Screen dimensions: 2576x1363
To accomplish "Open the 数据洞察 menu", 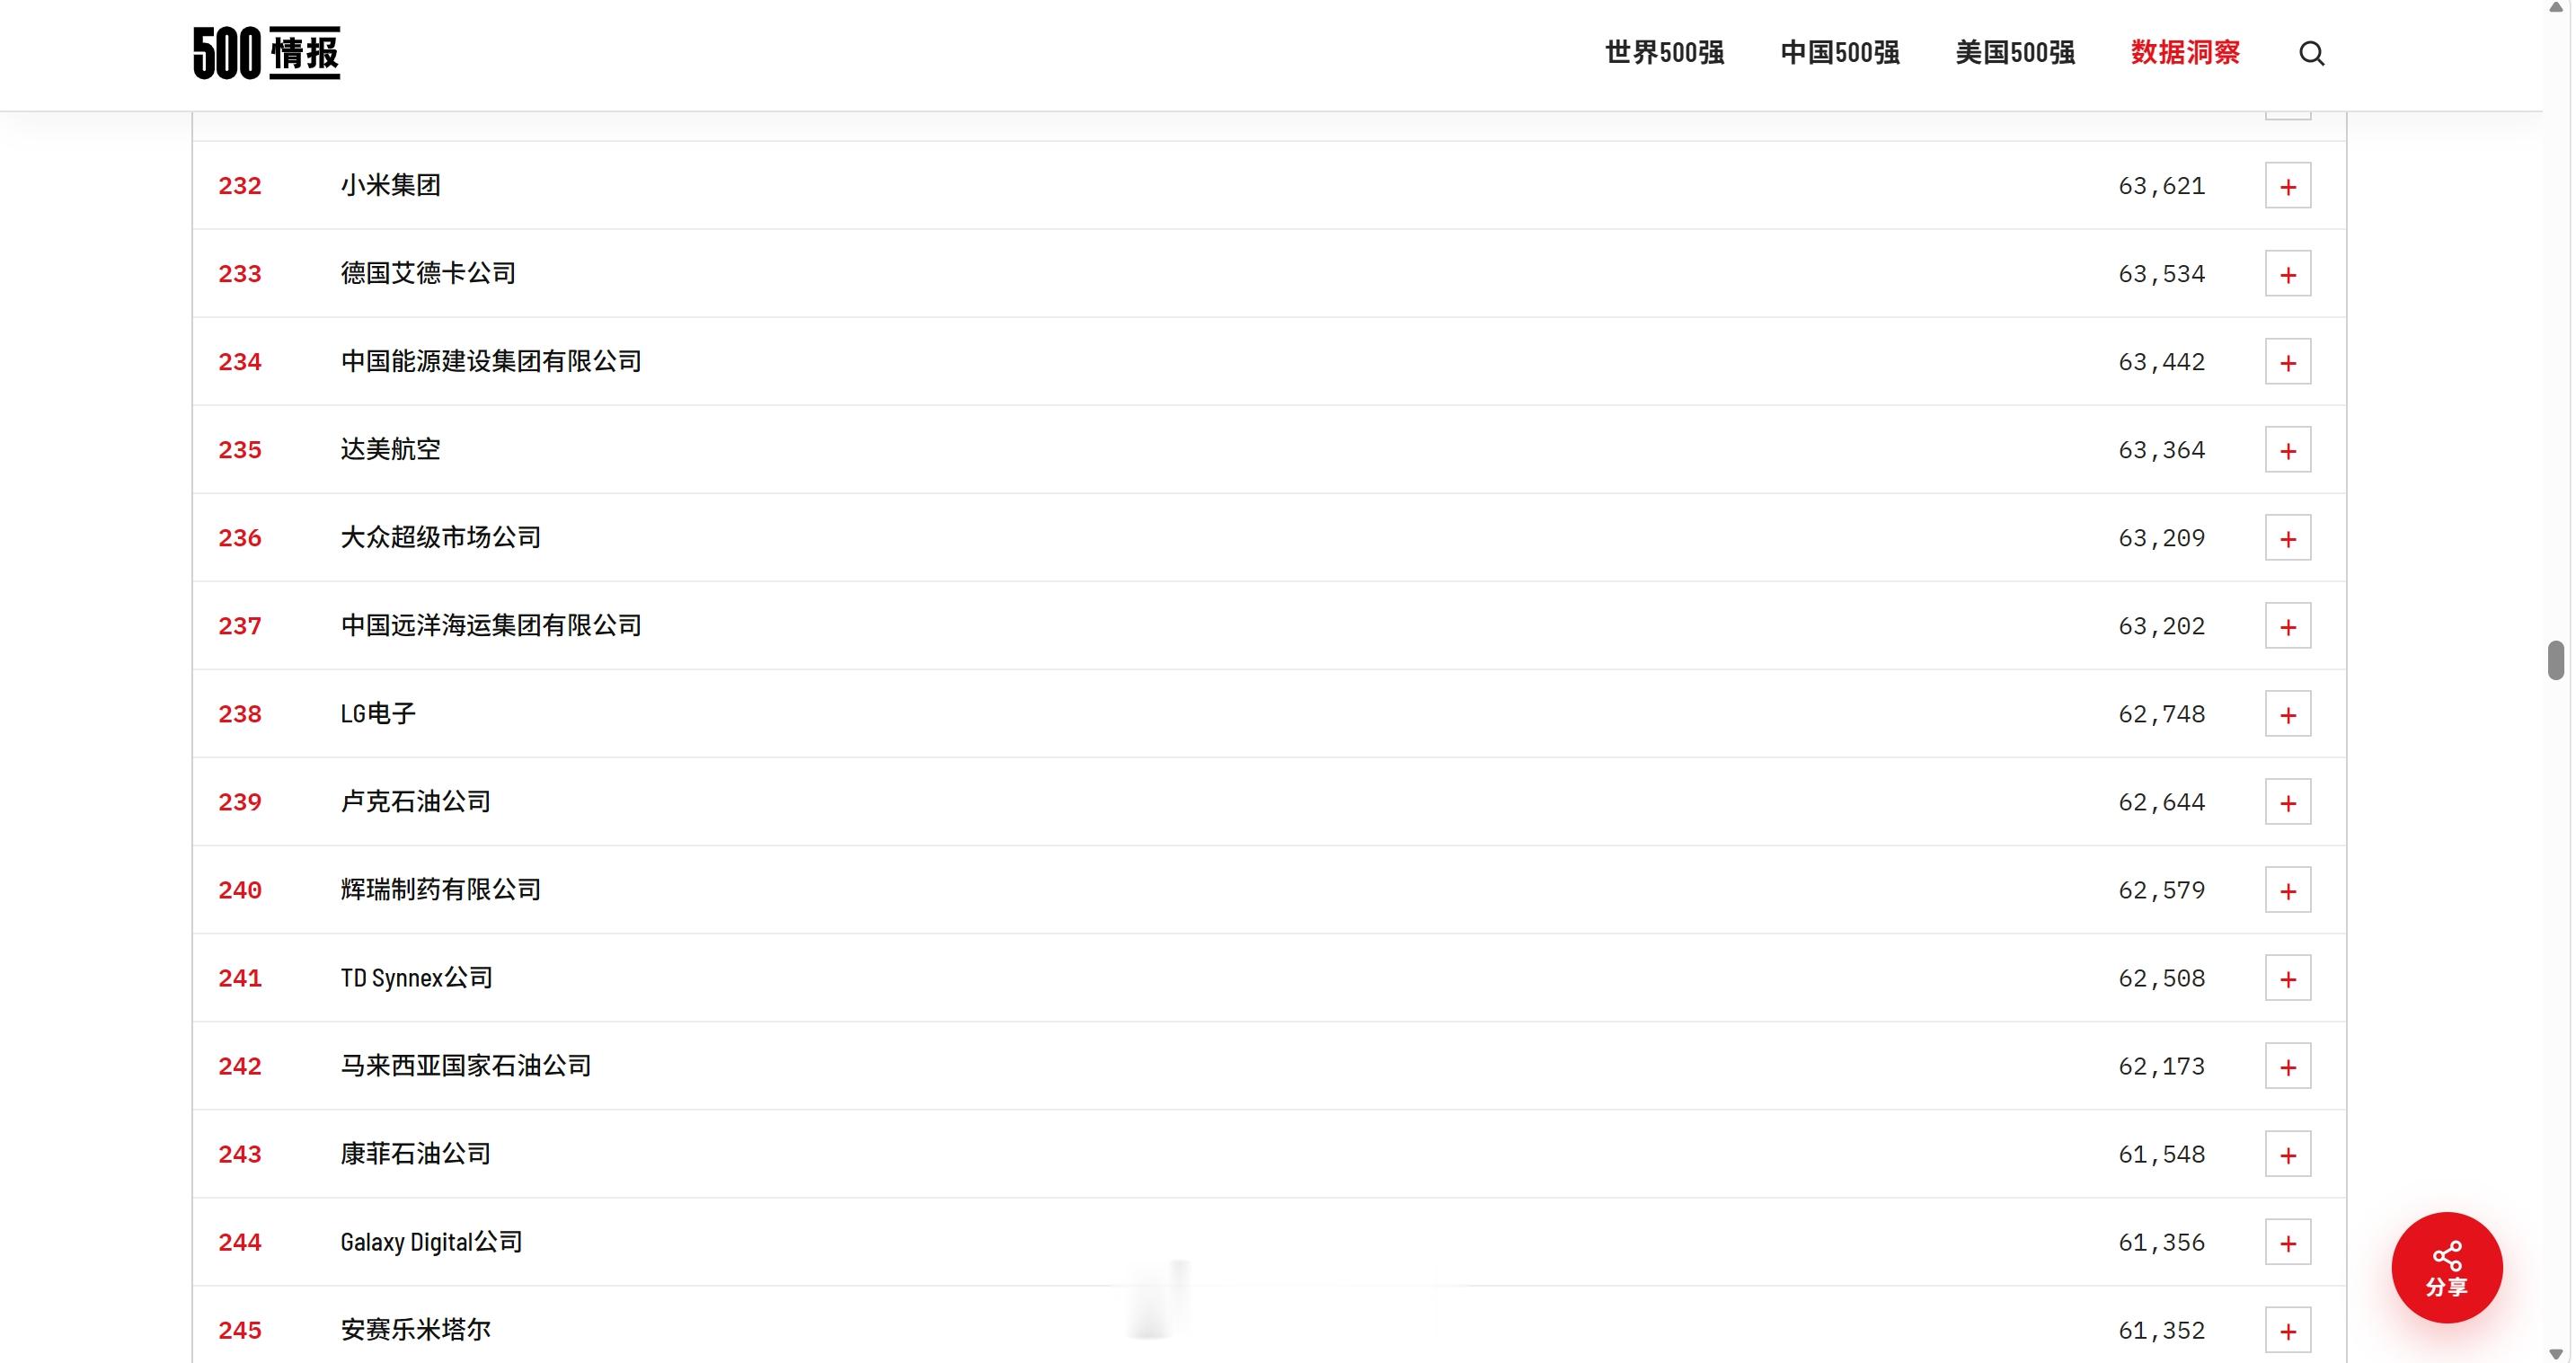I will point(2185,52).
